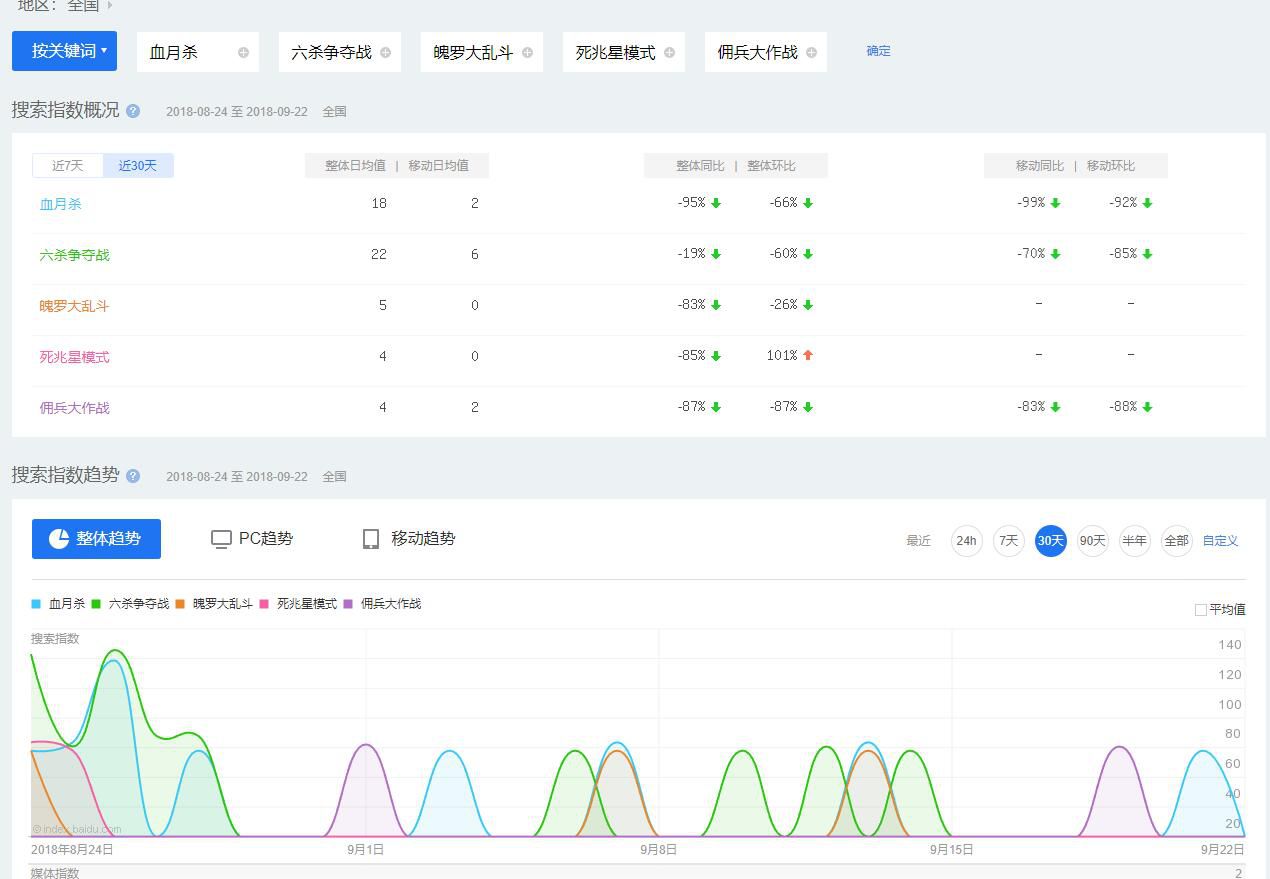The image size is (1270, 879).
Task: Switch the overview to 近7天
Action: [x=68, y=165]
